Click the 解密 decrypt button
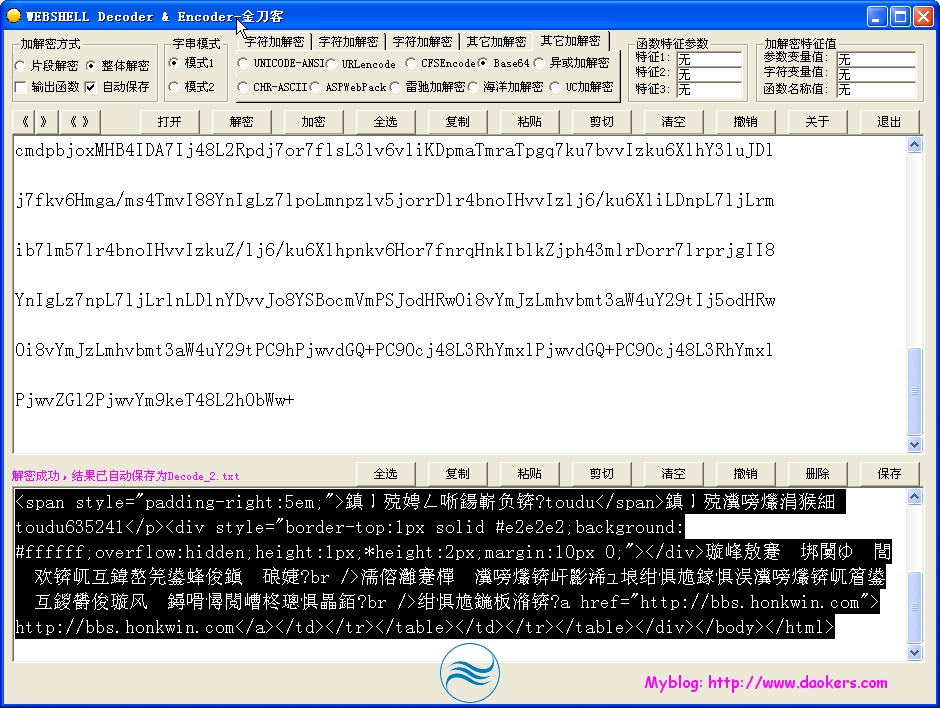Image resolution: width=940 pixels, height=708 pixels. coord(242,122)
